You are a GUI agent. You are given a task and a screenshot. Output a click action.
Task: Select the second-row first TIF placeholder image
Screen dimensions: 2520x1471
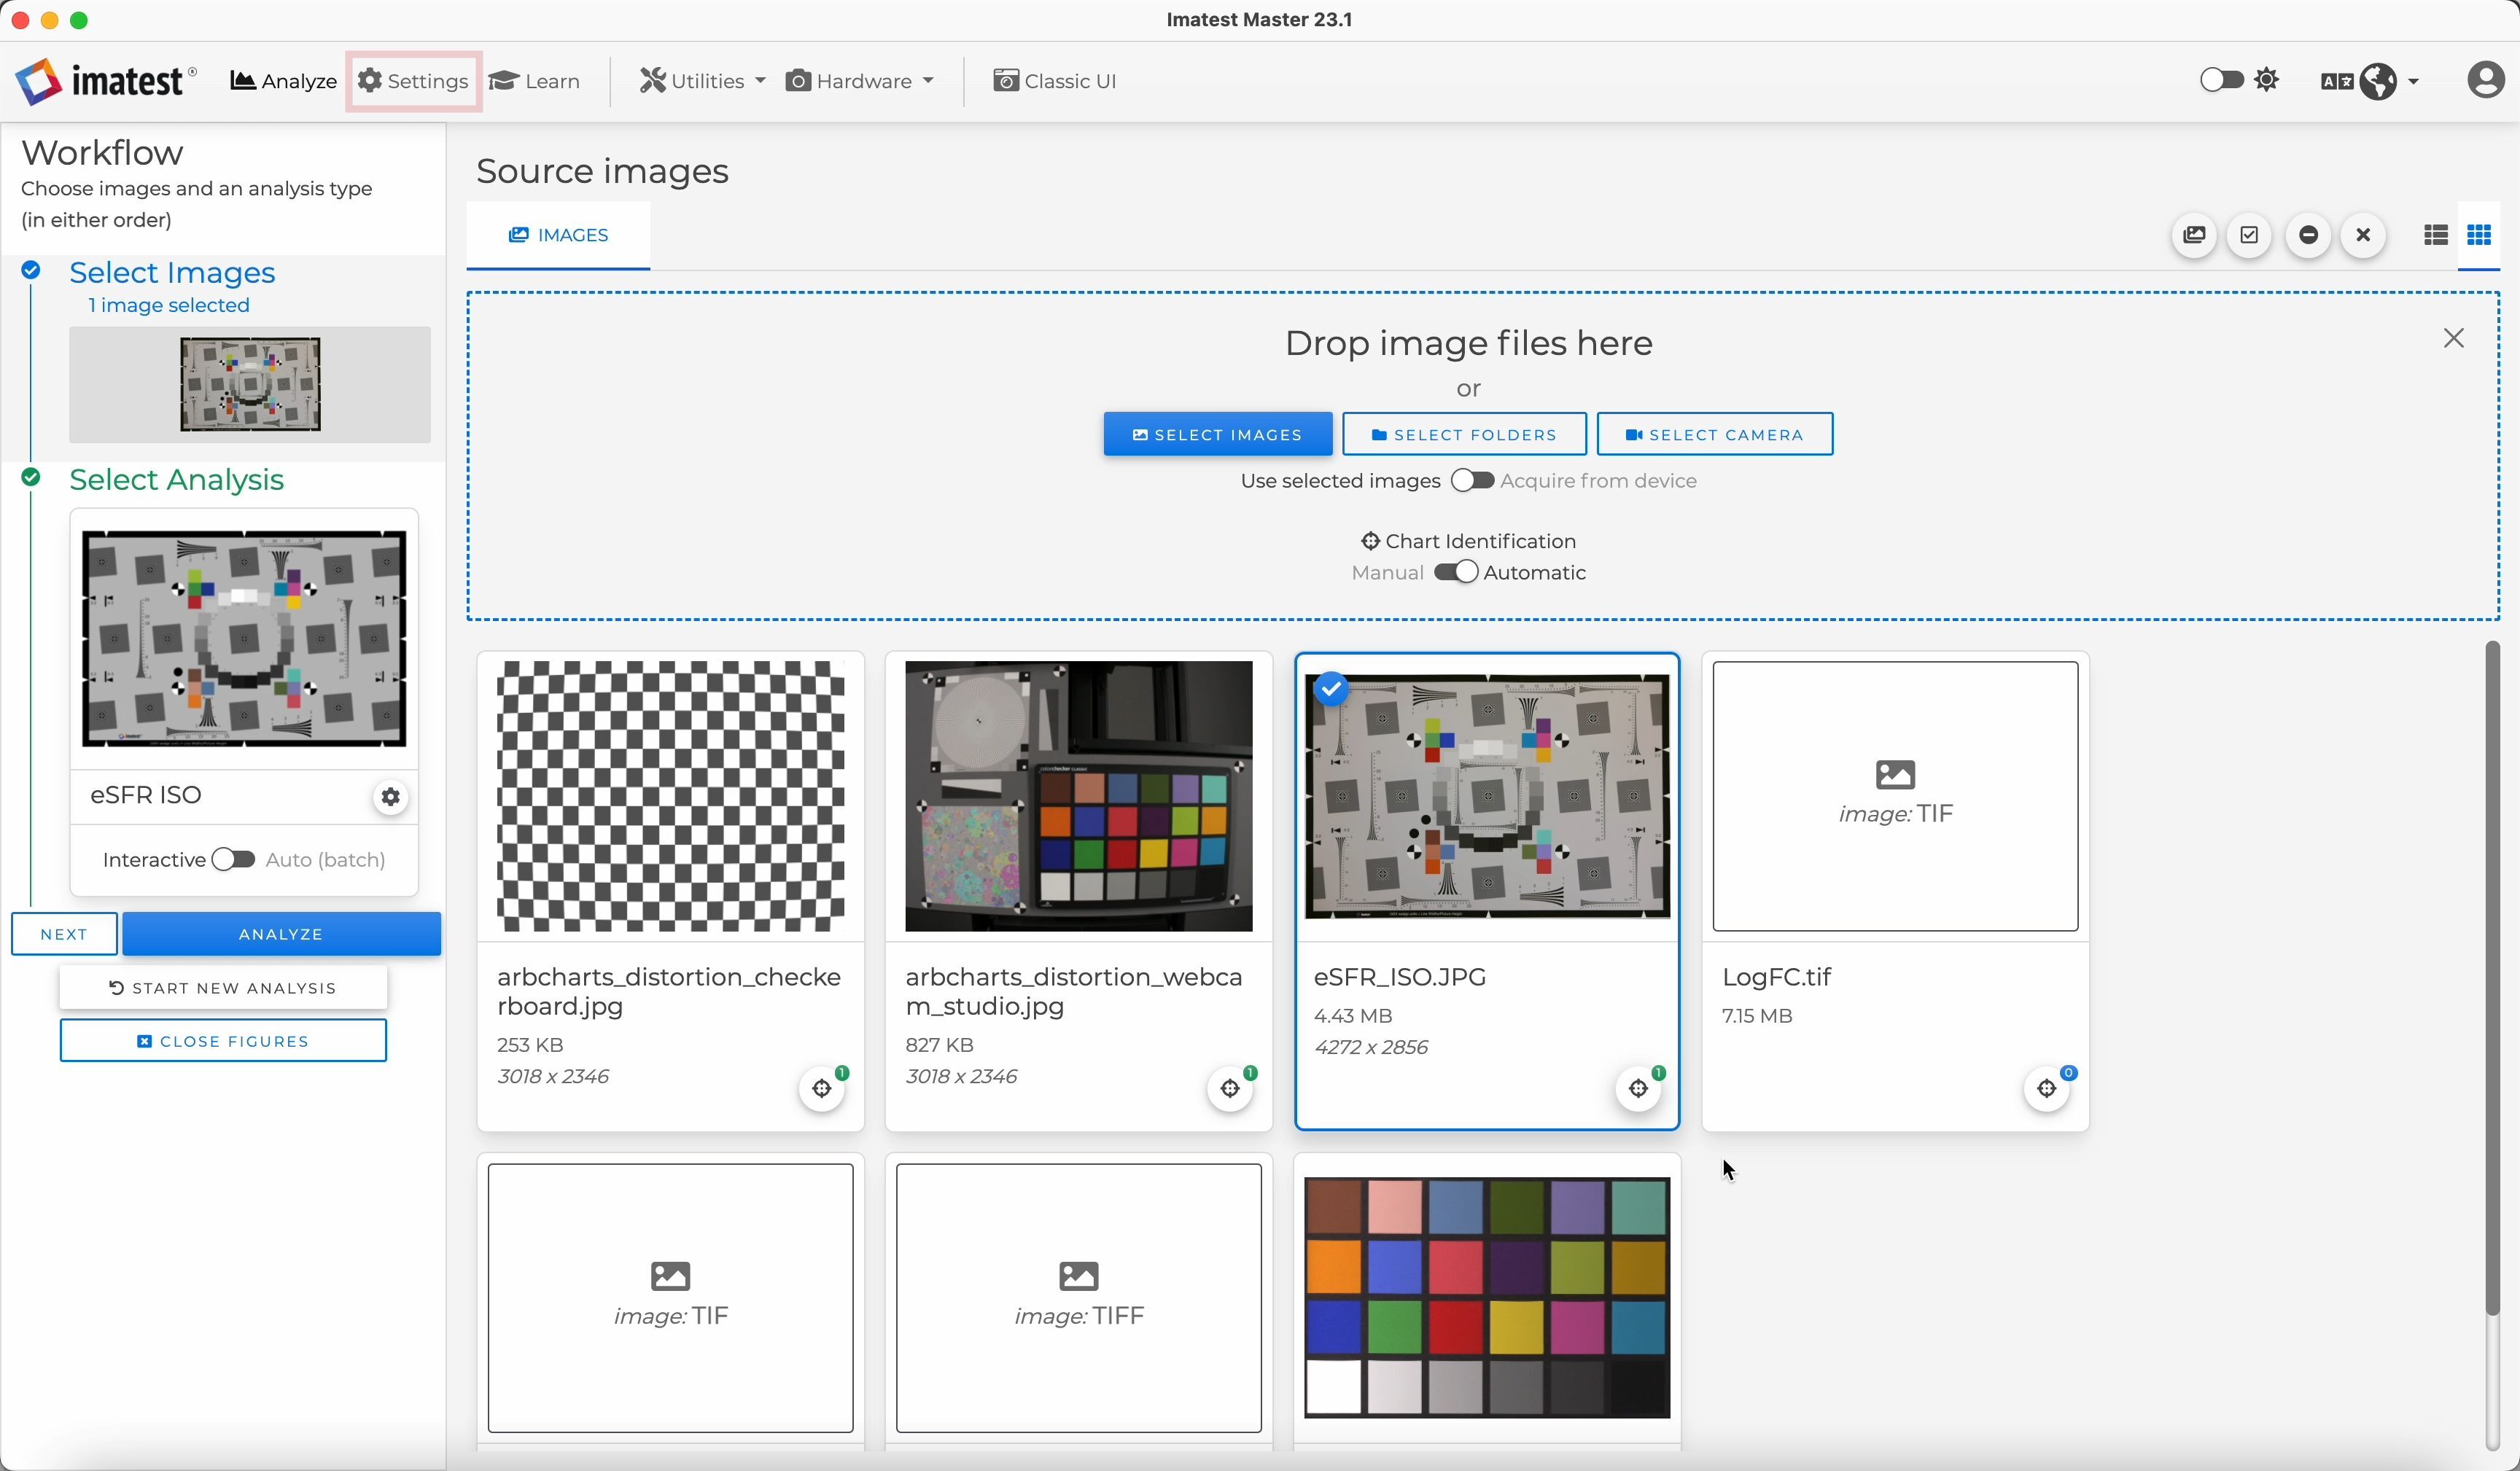coord(670,1298)
